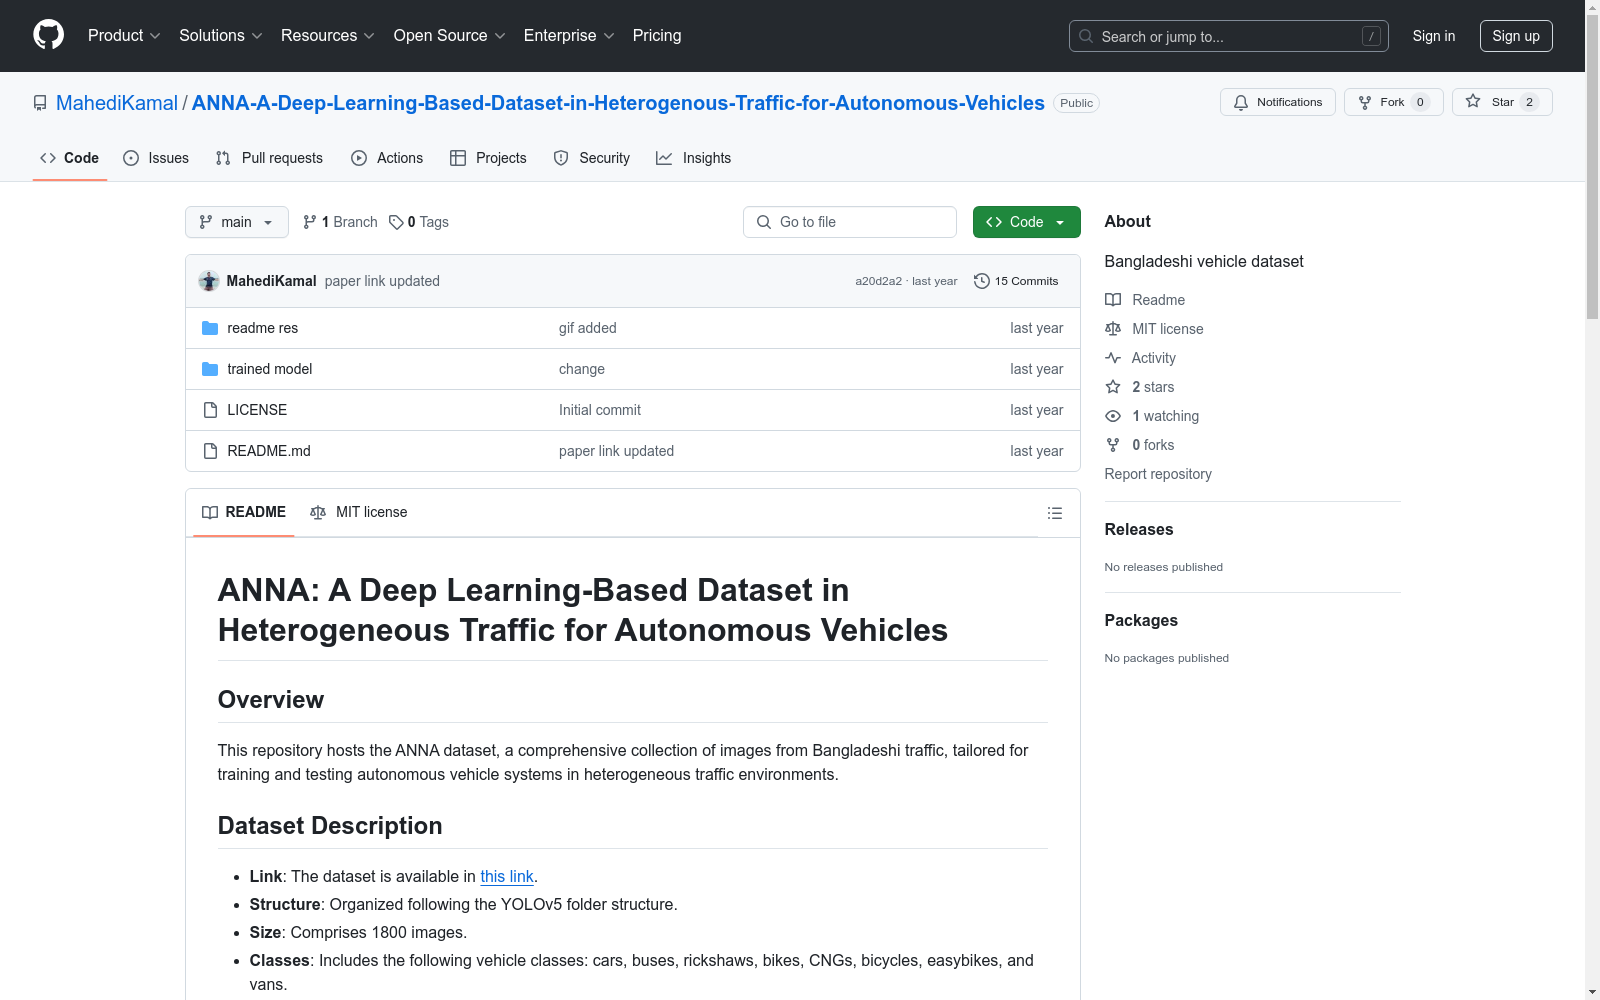Click the commits history clock icon
This screenshot has height=1000, width=1600.
coord(982,281)
